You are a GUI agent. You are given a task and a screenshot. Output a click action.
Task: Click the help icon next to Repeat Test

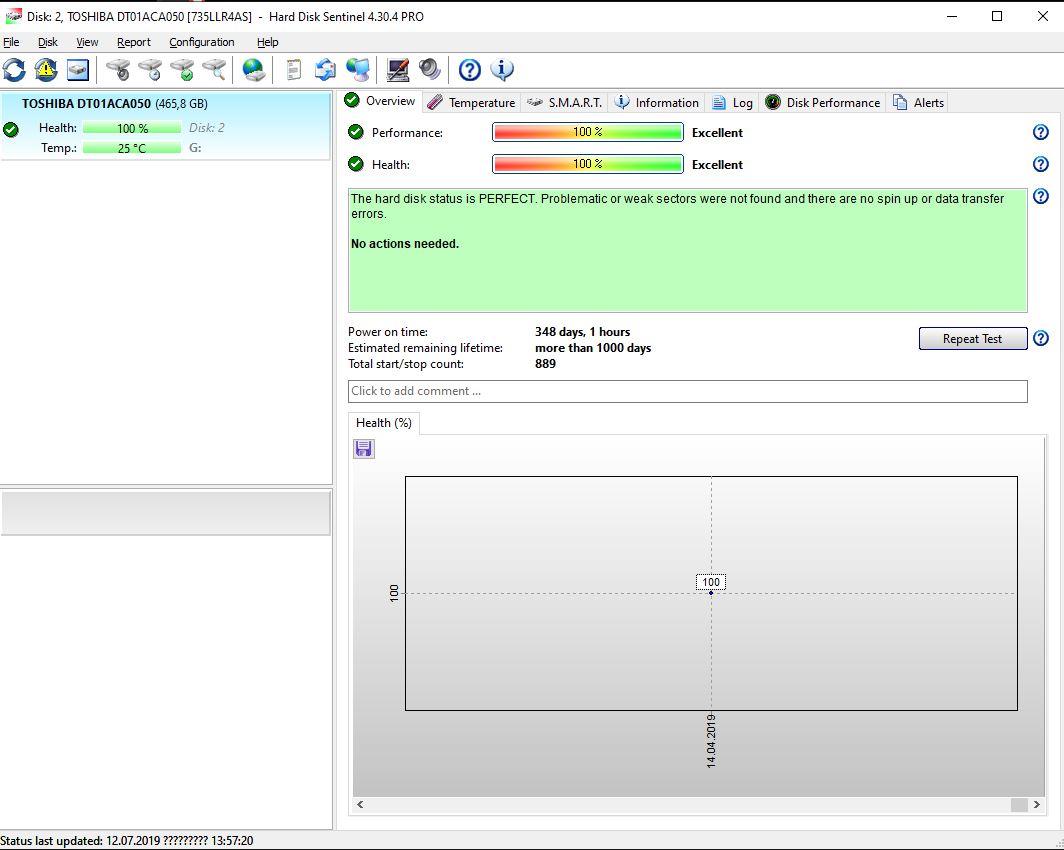point(1040,339)
